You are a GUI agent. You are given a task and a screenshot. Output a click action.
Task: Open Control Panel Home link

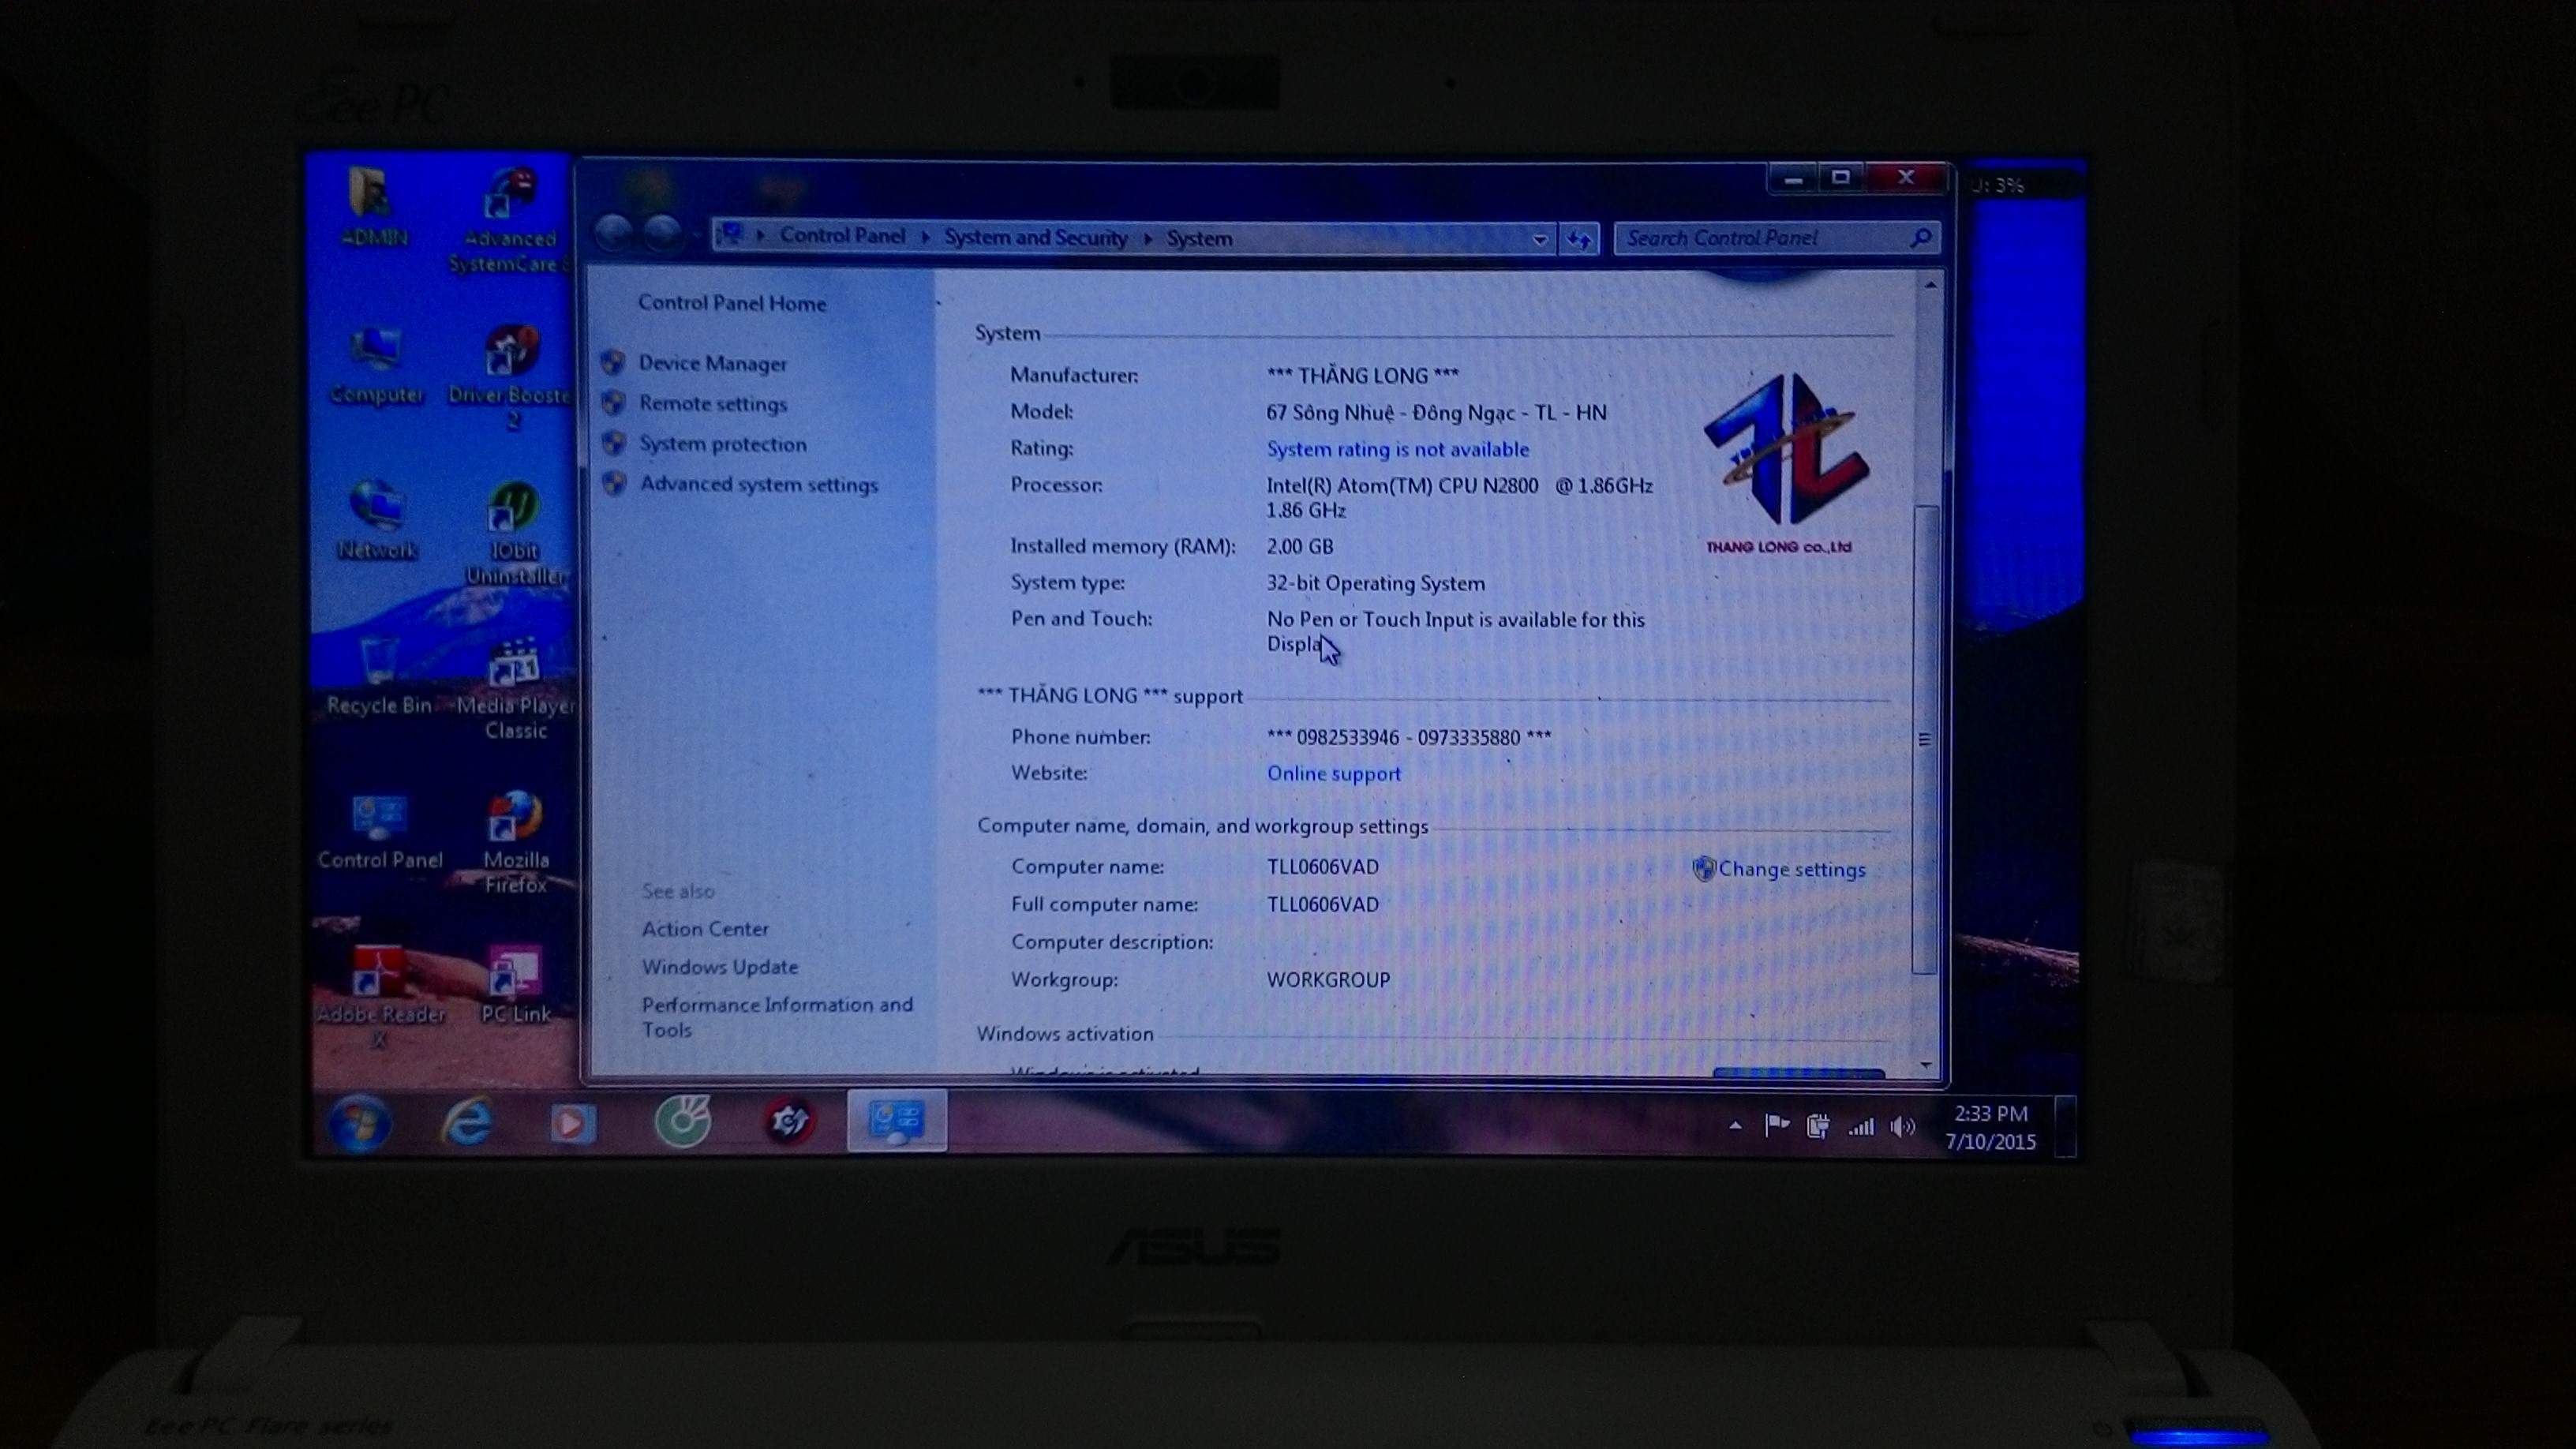pos(732,303)
